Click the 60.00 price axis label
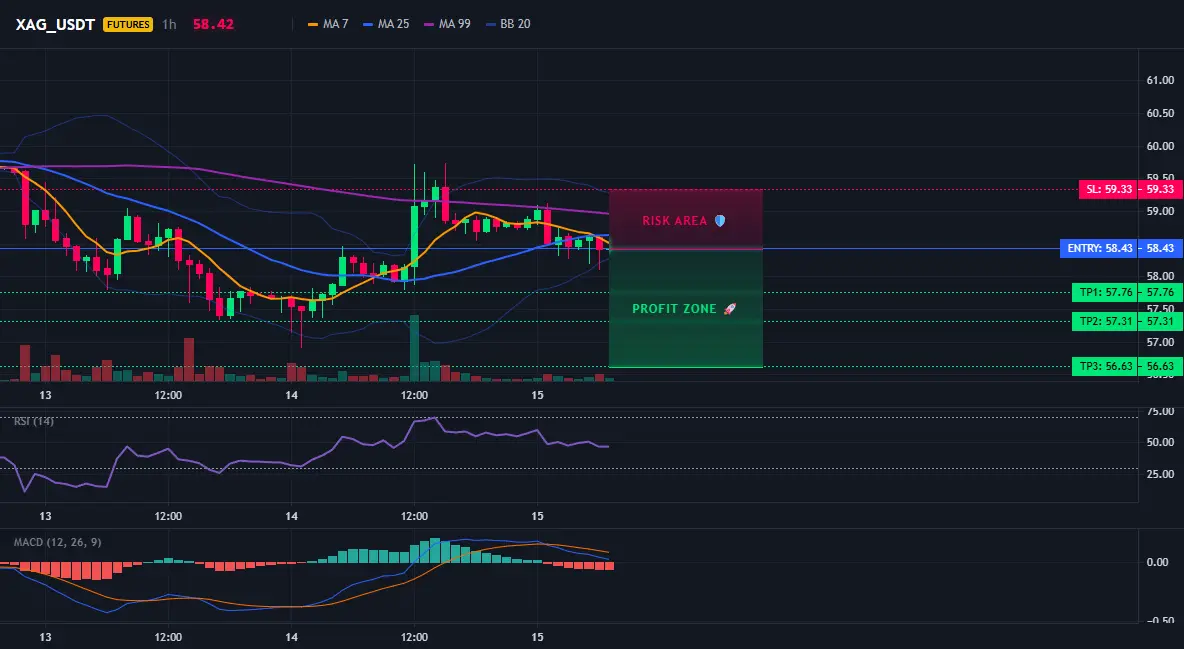The height and width of the screenshot is (649, 1184). (x=1160, y=146)
